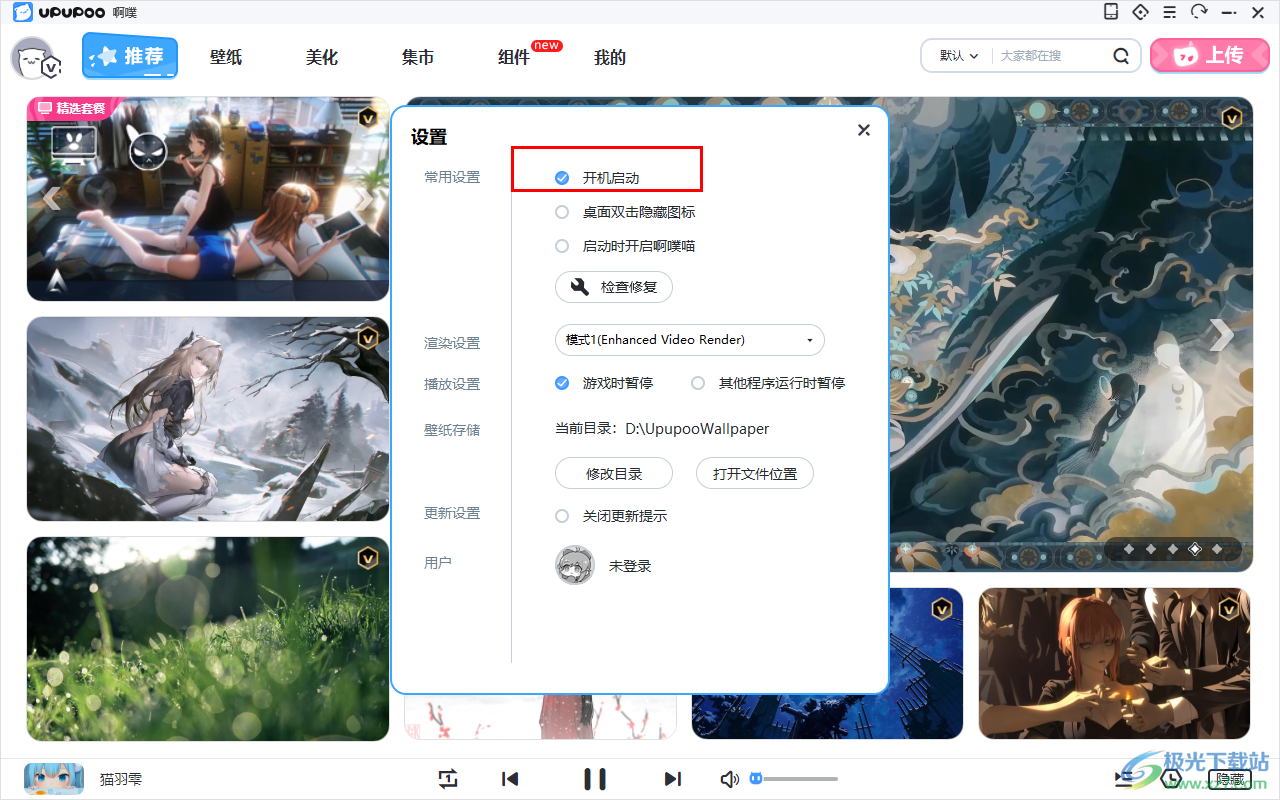Open the user avatar at top left
The height and width of the screenshot is (800, 1280).
tap(36, 58)
